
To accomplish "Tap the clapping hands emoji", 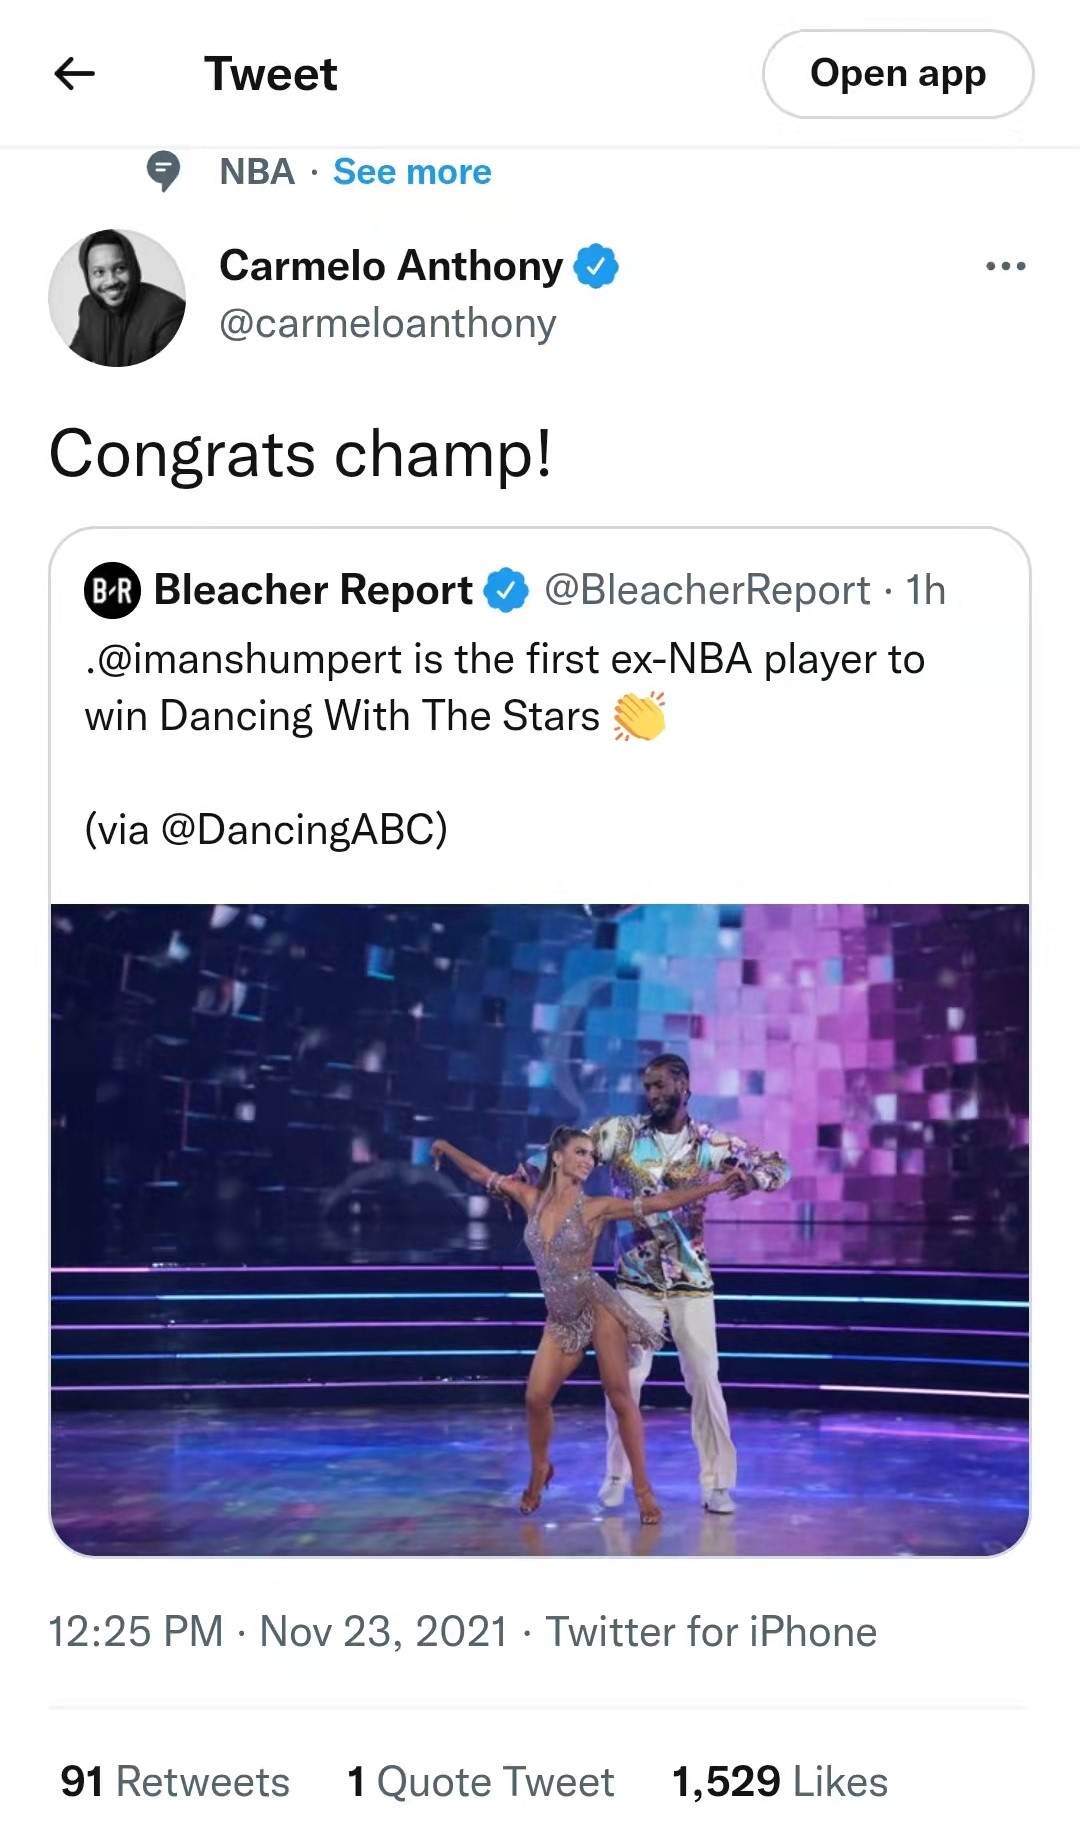I will [639, 716].
